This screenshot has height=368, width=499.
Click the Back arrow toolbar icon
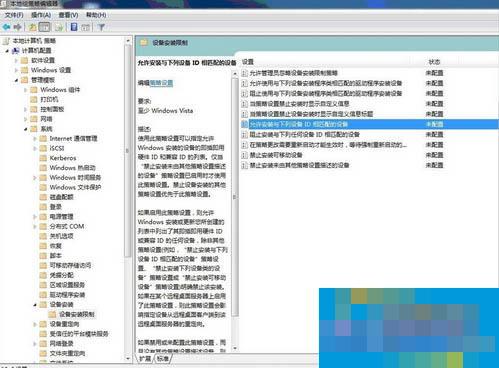click(x=6, y=27)
